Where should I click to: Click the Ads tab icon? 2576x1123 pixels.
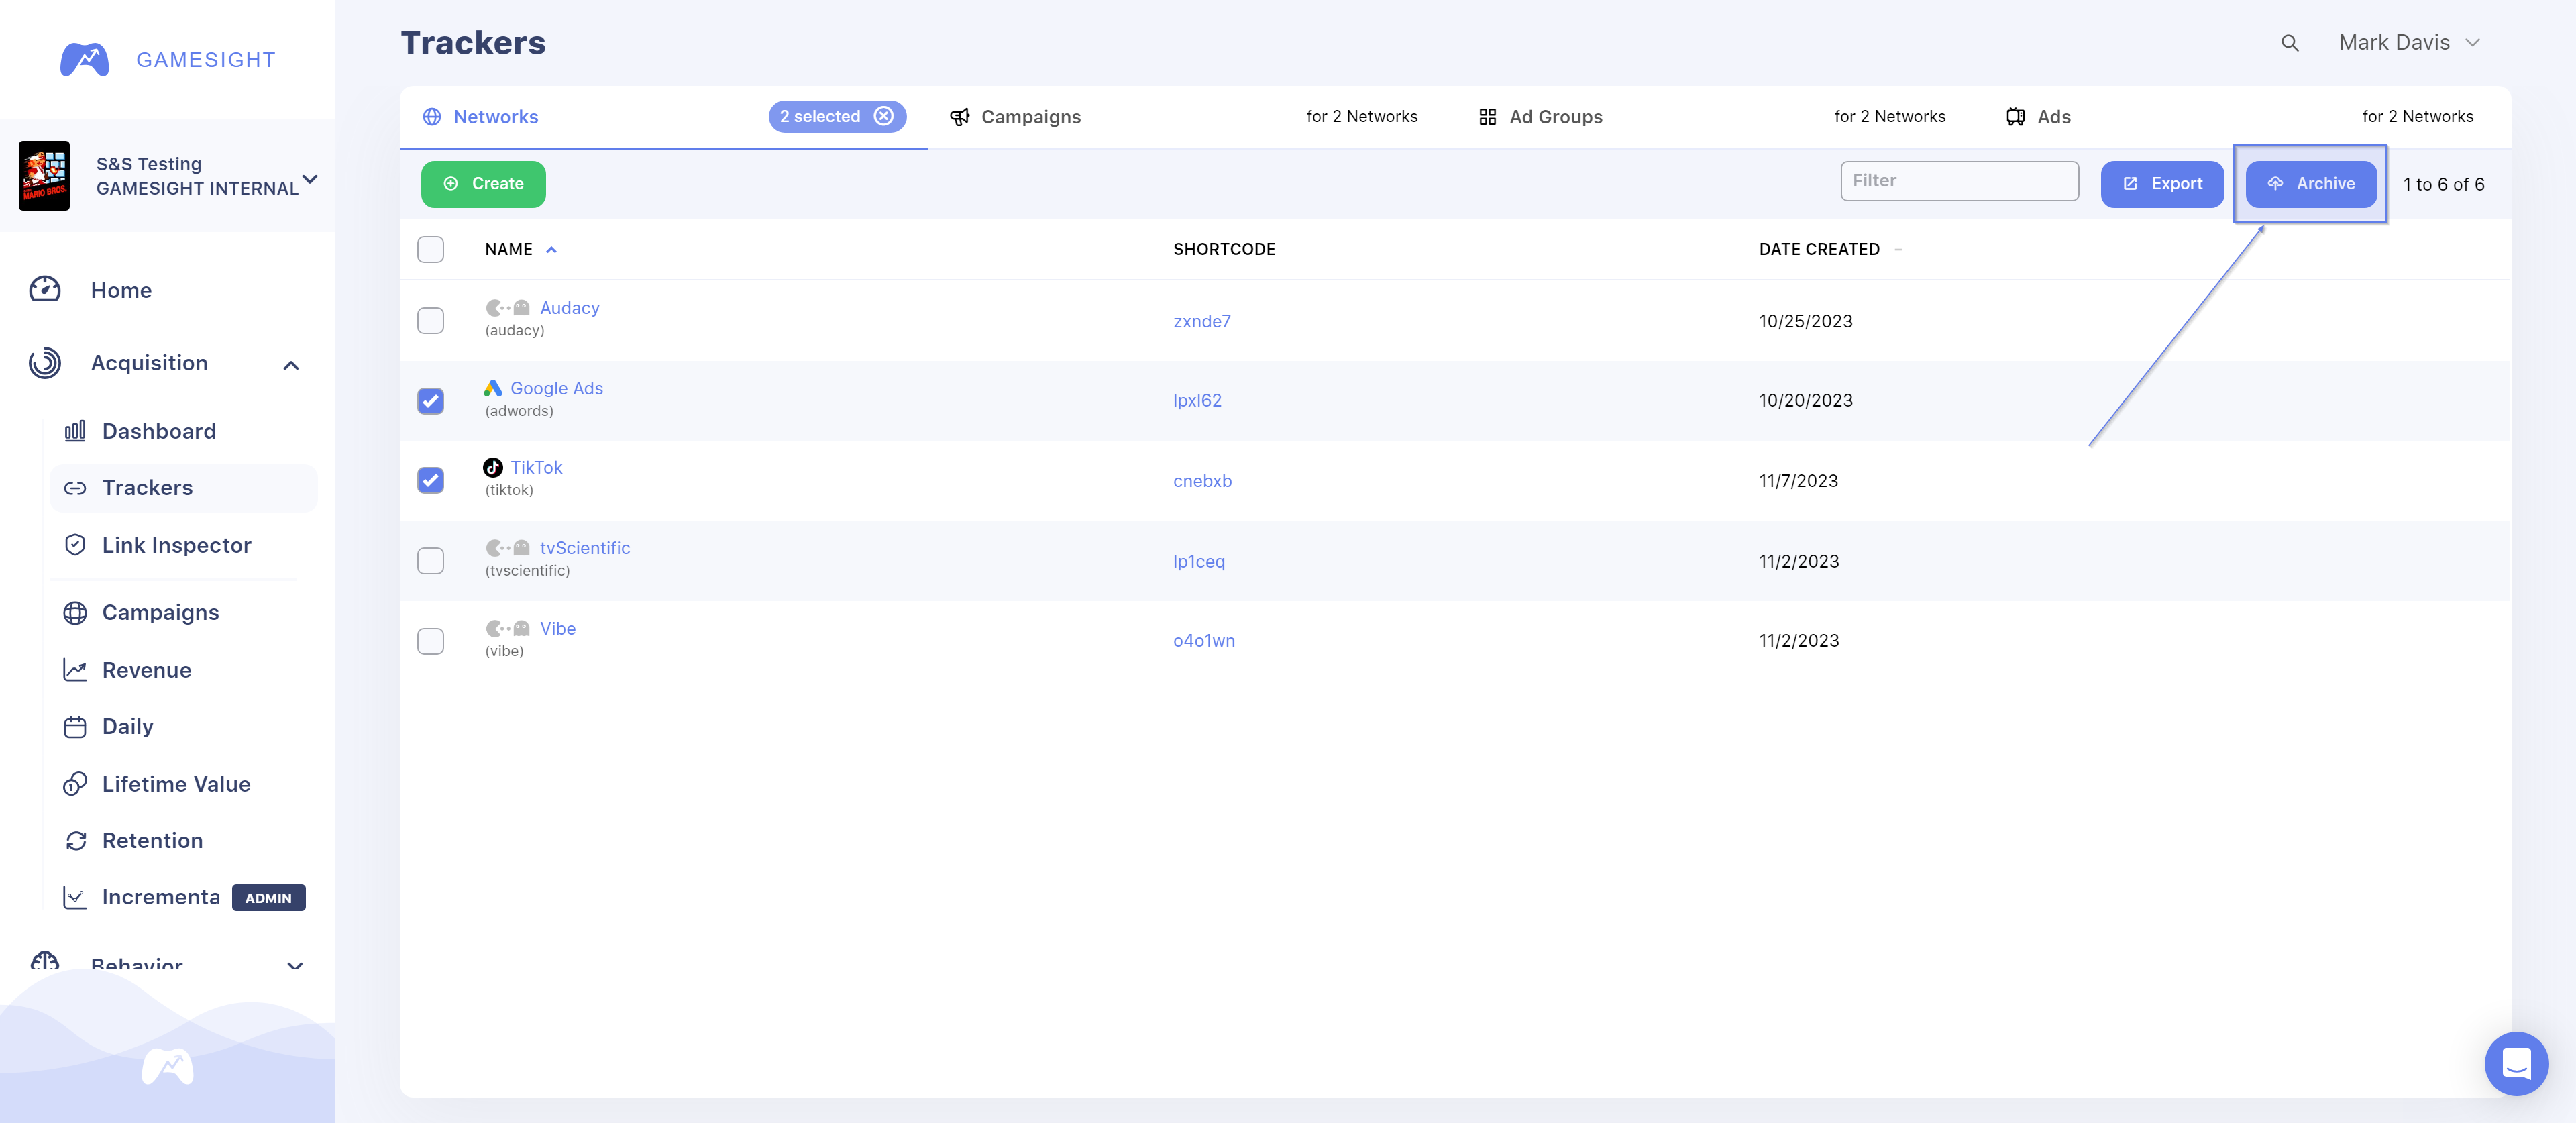click(x=2016, y=117)
